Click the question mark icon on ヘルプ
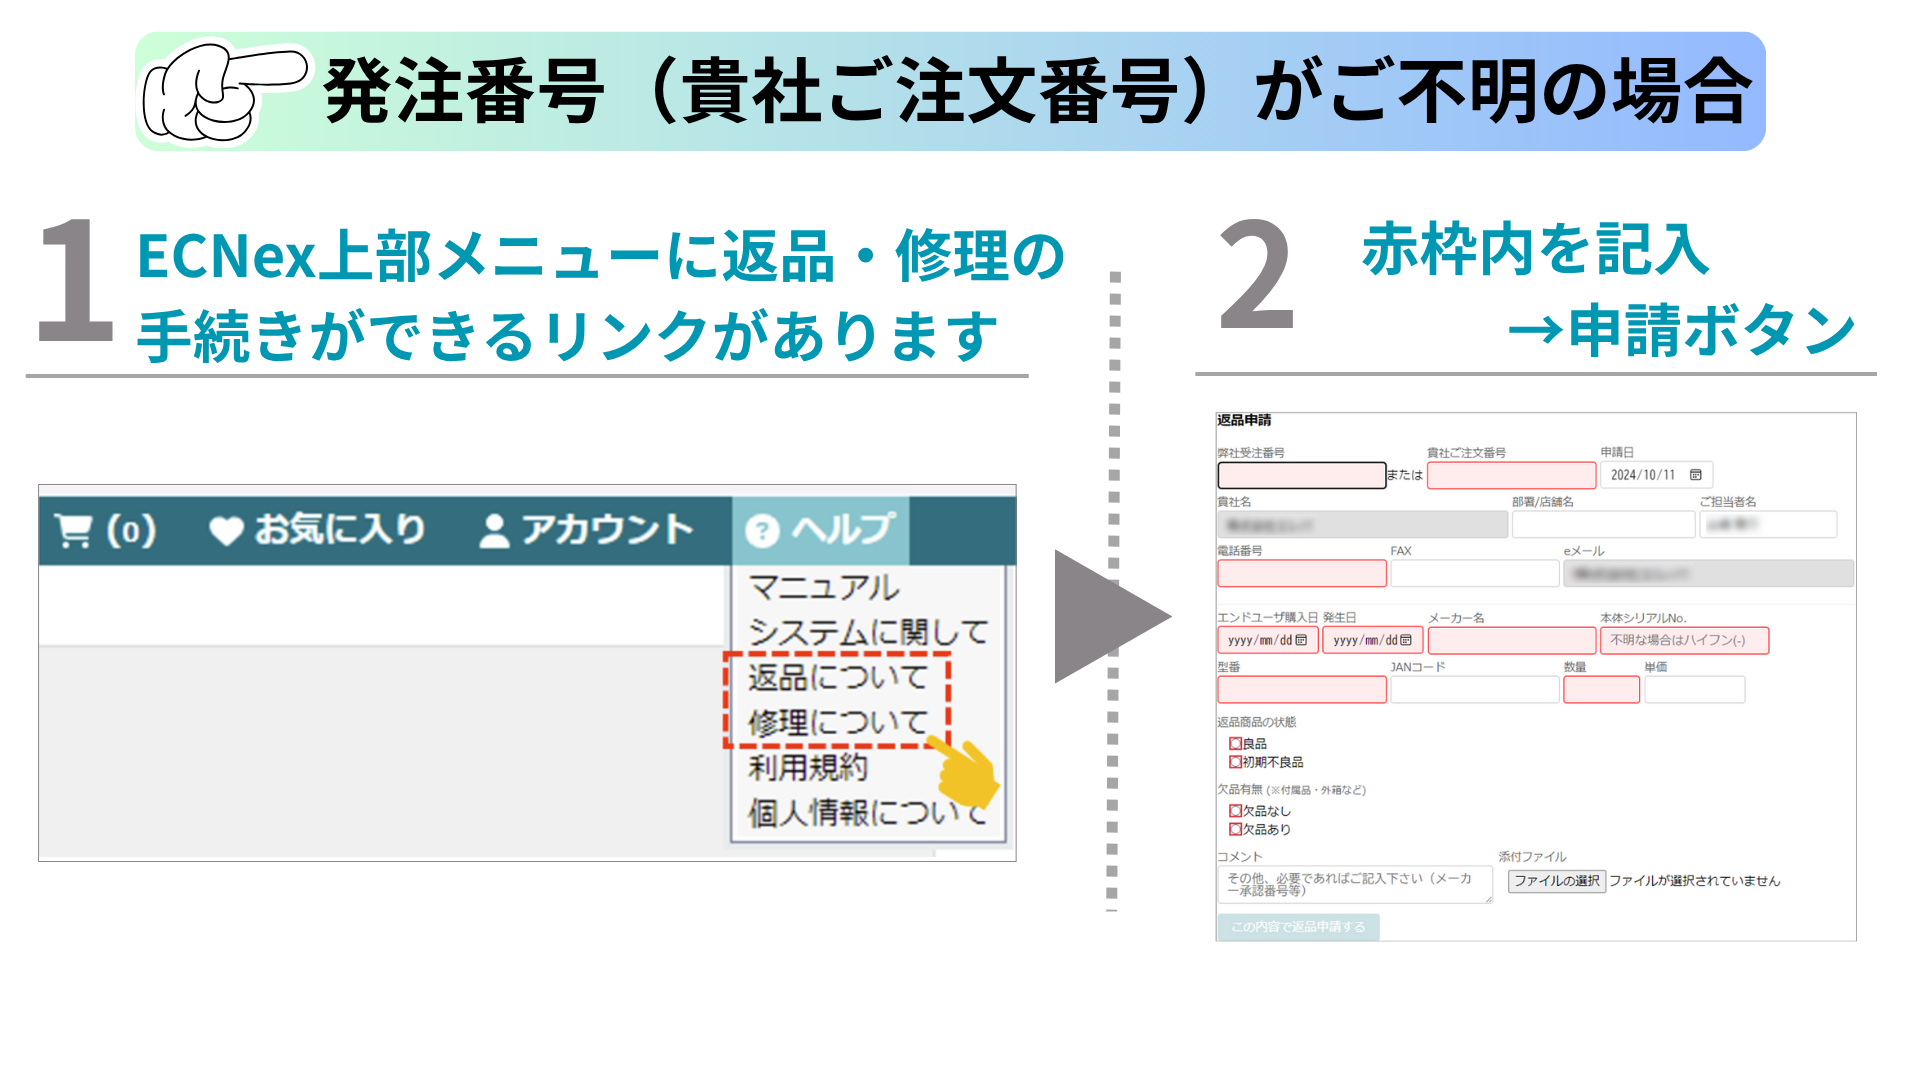Viewport: 1920px width, 1080px height. 764,528
